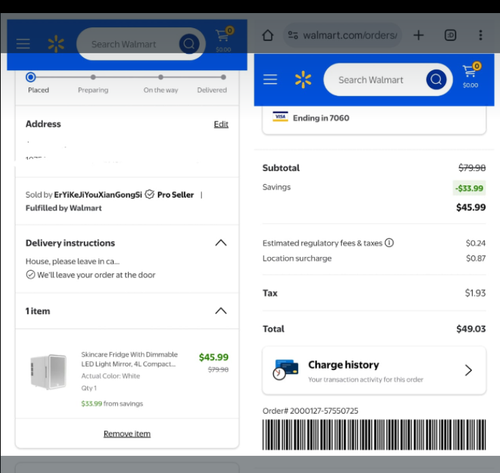Click Order# 2000127-57550725 text
Image resolution: width=500 pixels, height=473 pixels.
(x=310, y=411)
